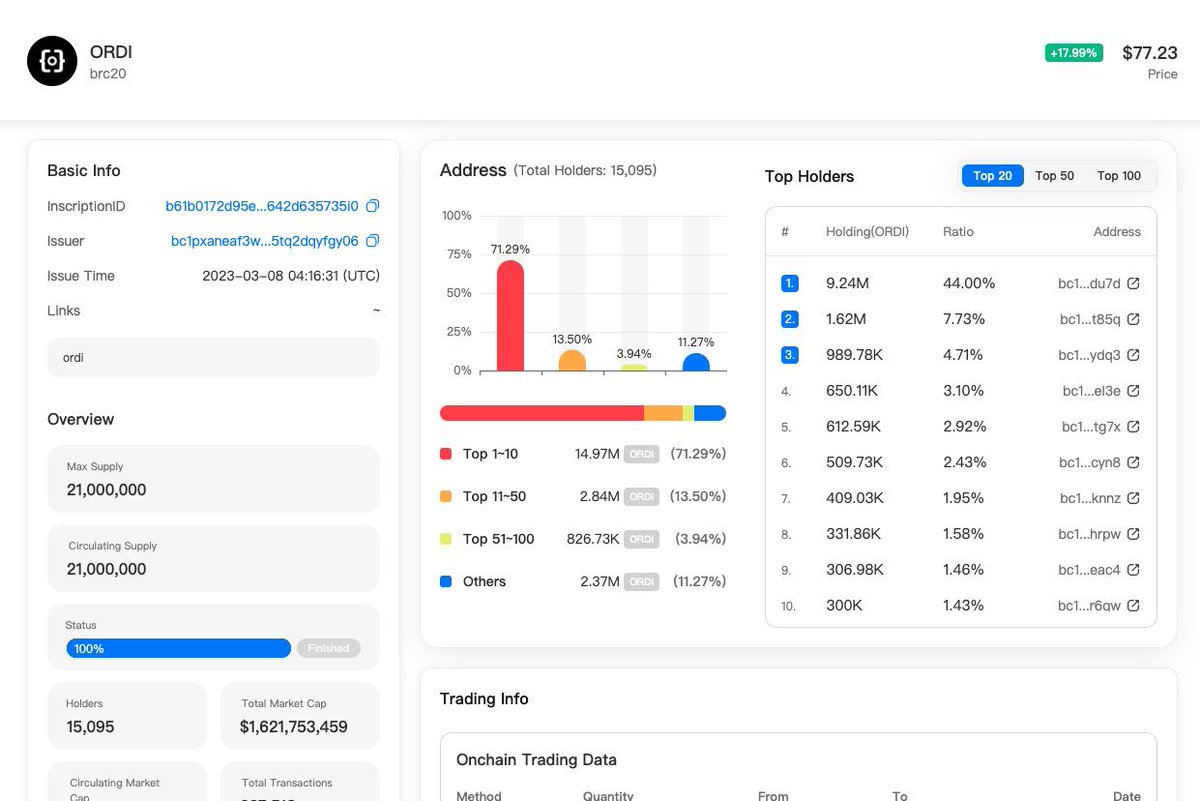Click the orange Top 11~50 legend swatch

[446, 496]
